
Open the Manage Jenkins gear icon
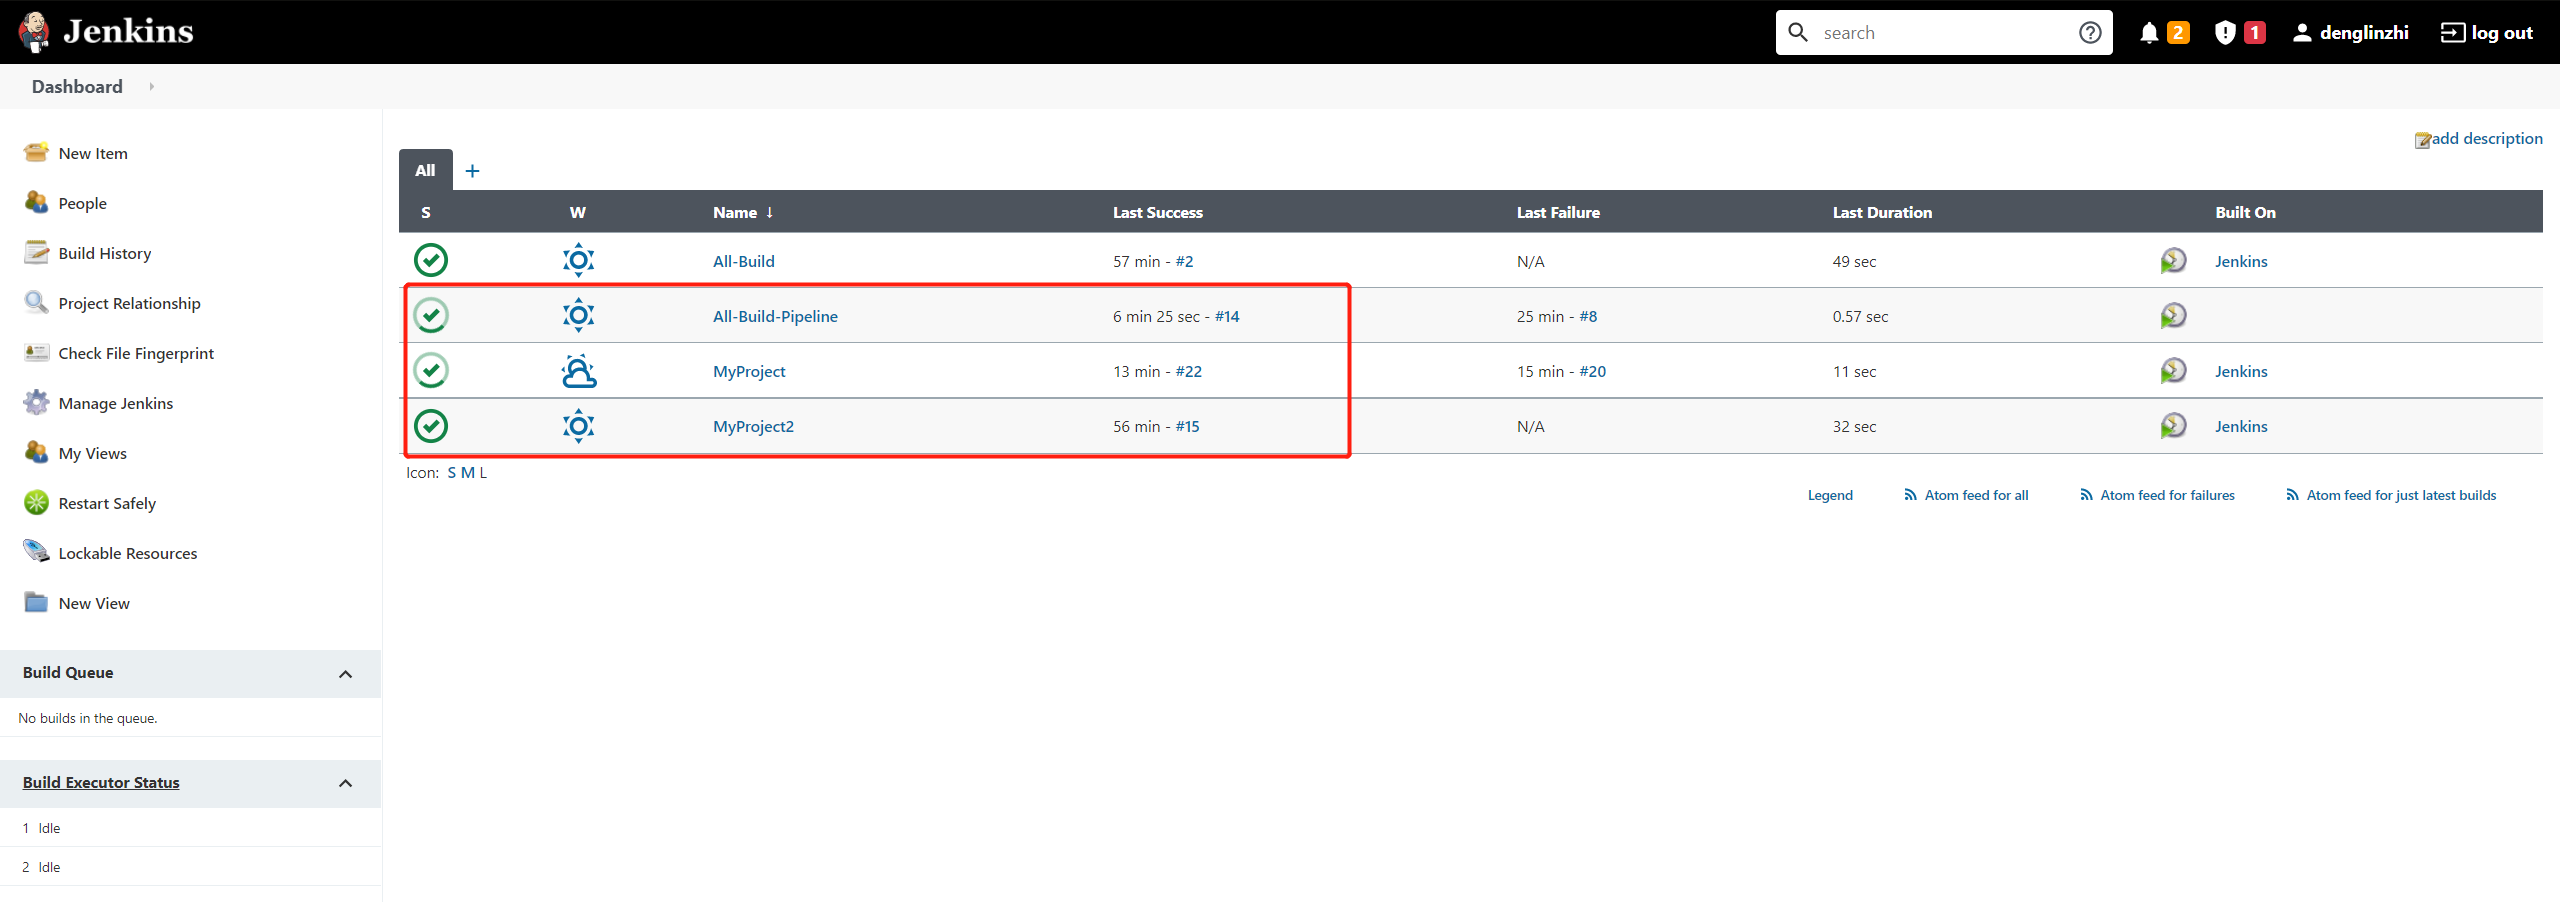[x=36, y=403]
